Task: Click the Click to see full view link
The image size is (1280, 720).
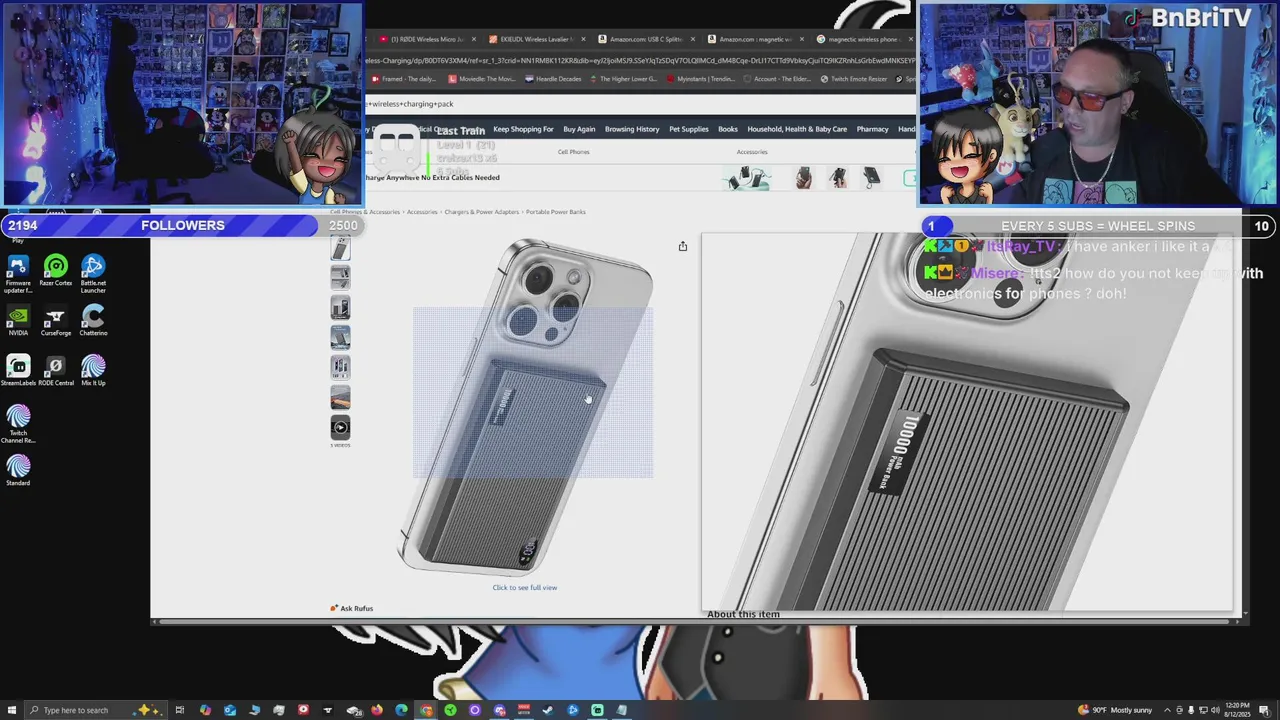Action: [524, 588]
